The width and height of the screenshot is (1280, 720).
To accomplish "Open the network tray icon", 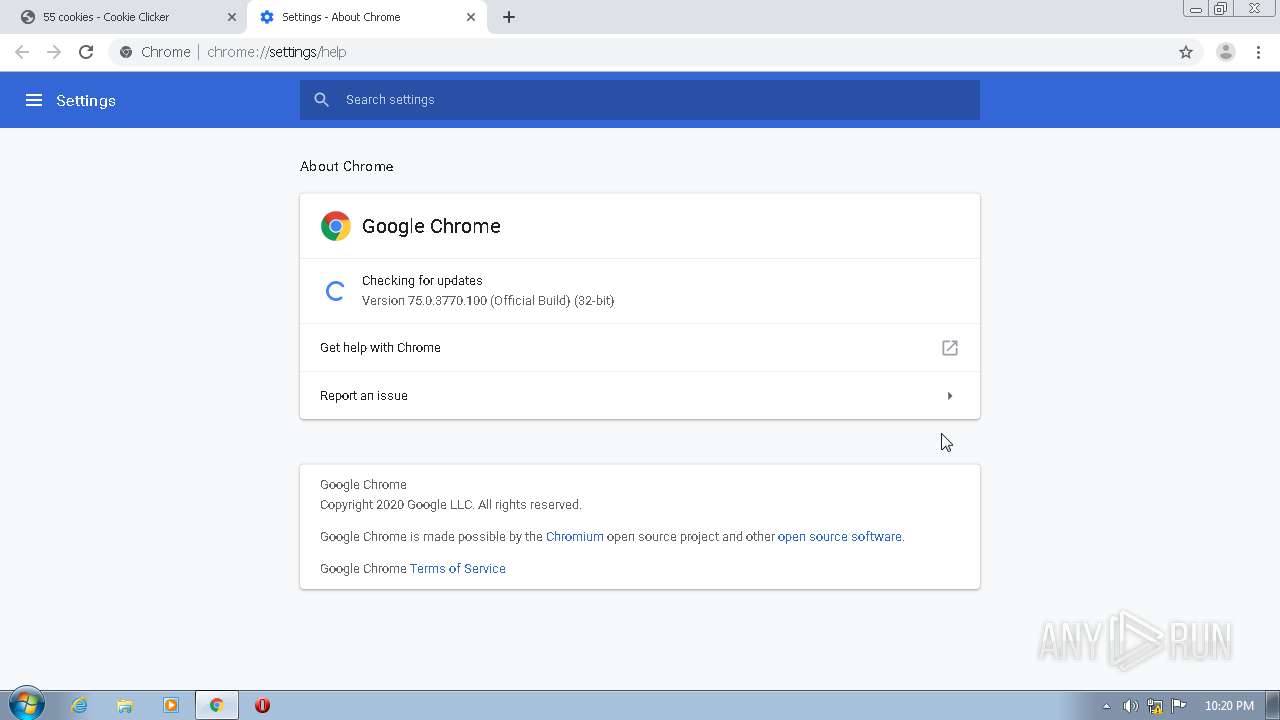I will [x=1155, y=706].
